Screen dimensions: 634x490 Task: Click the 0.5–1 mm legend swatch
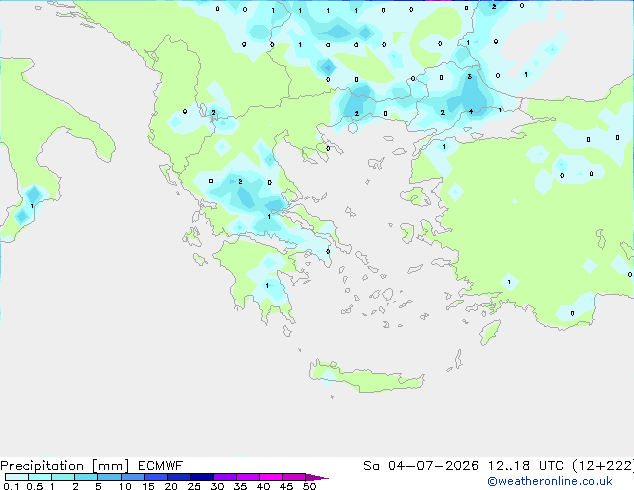[x=40, y=477]
